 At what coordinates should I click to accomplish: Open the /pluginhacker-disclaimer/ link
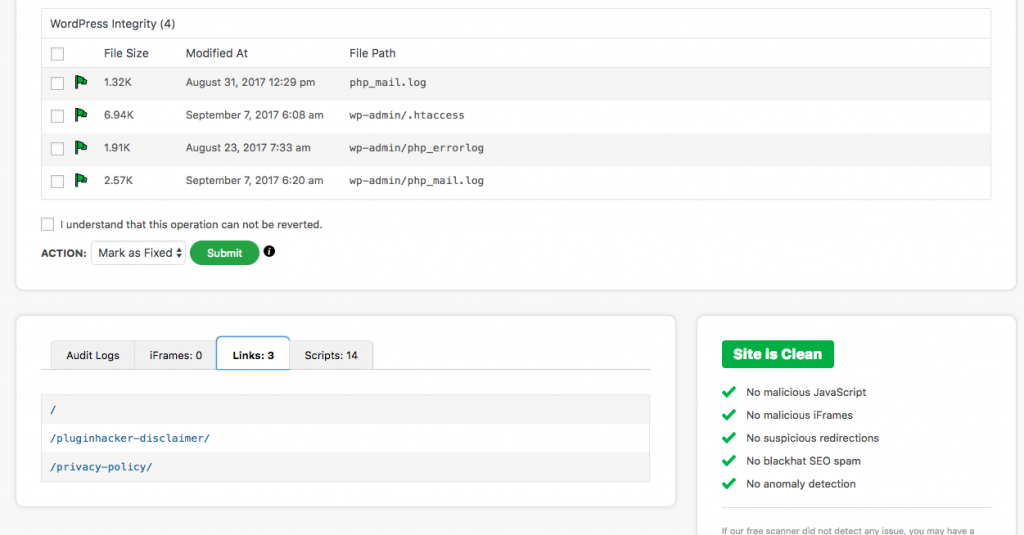(x=130, y=438)
